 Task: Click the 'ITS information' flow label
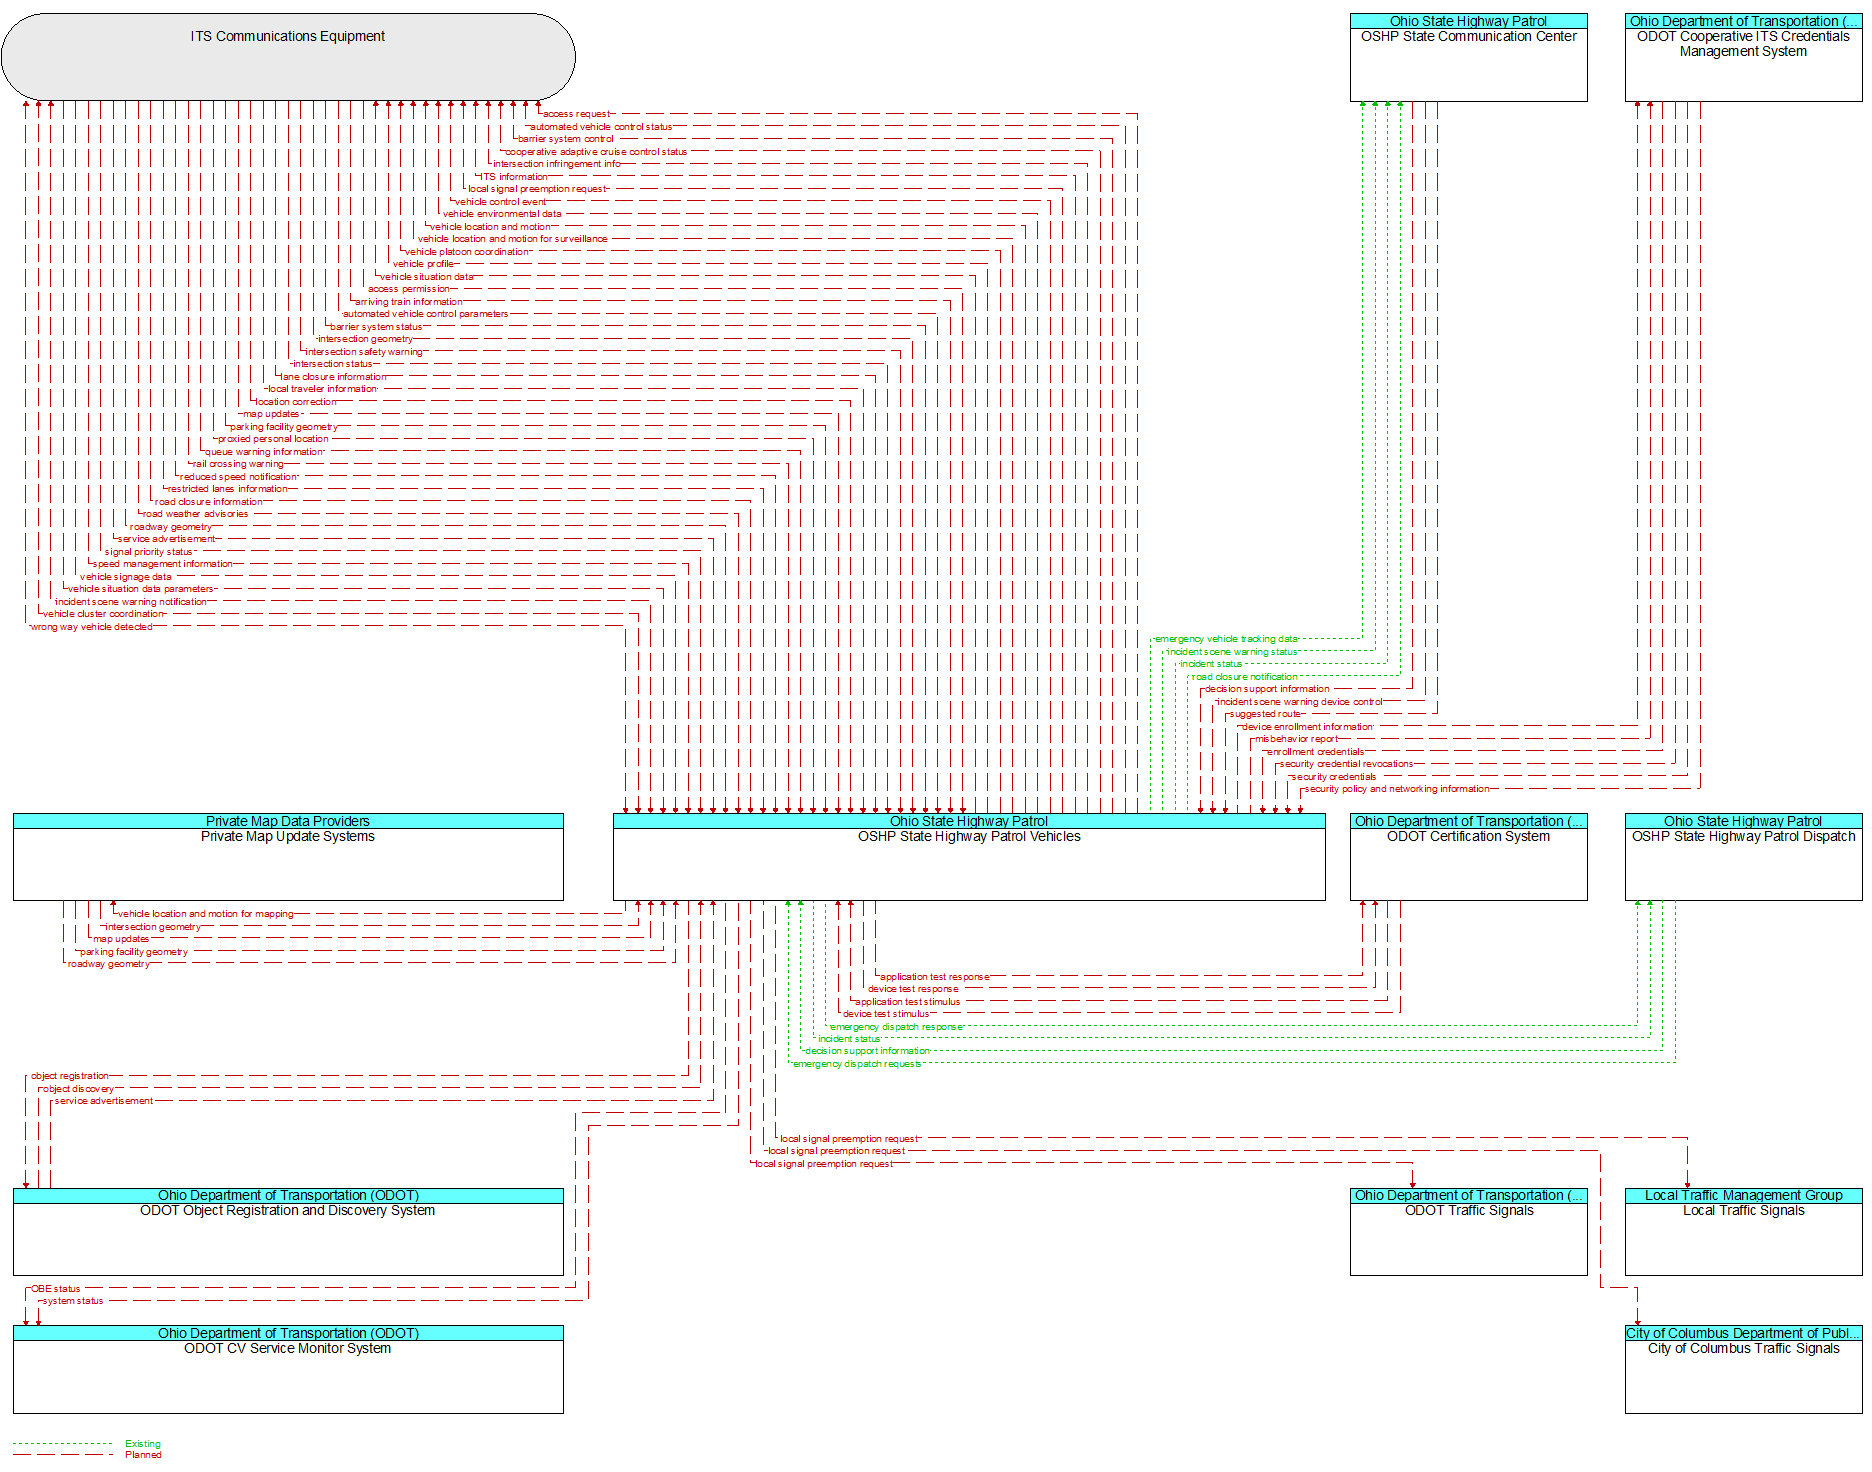click(514, 177)
